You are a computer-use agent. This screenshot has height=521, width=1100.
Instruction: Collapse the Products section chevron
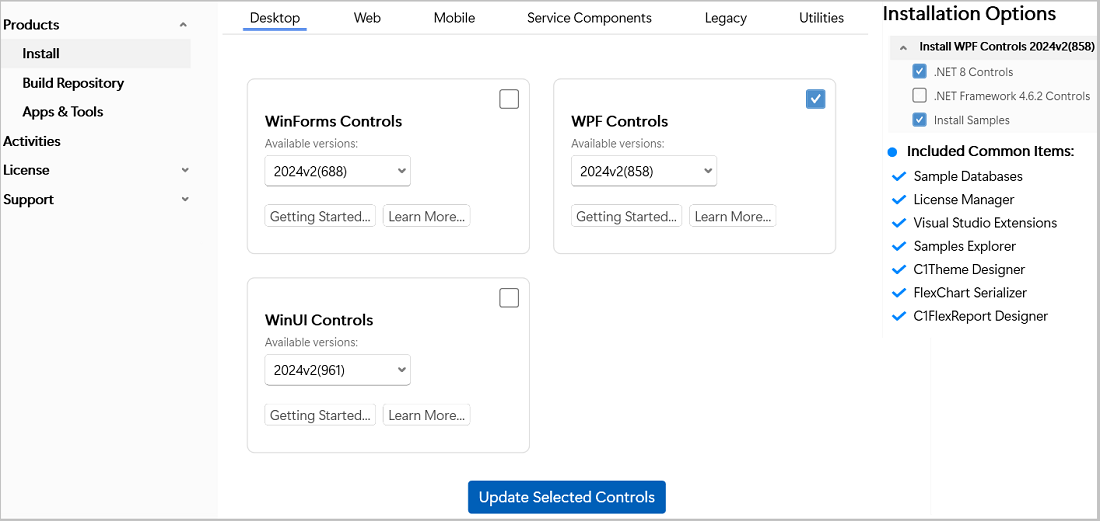(183, 25)
